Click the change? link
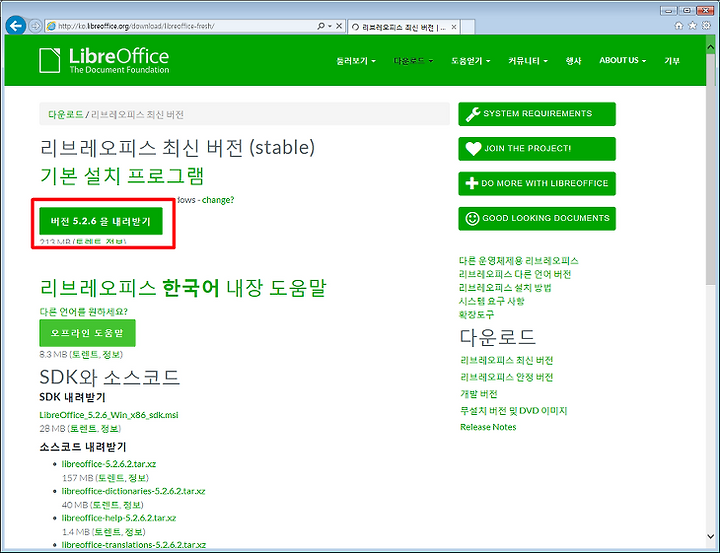Viewport: 720px width, 553px height. tap(218, 200)
